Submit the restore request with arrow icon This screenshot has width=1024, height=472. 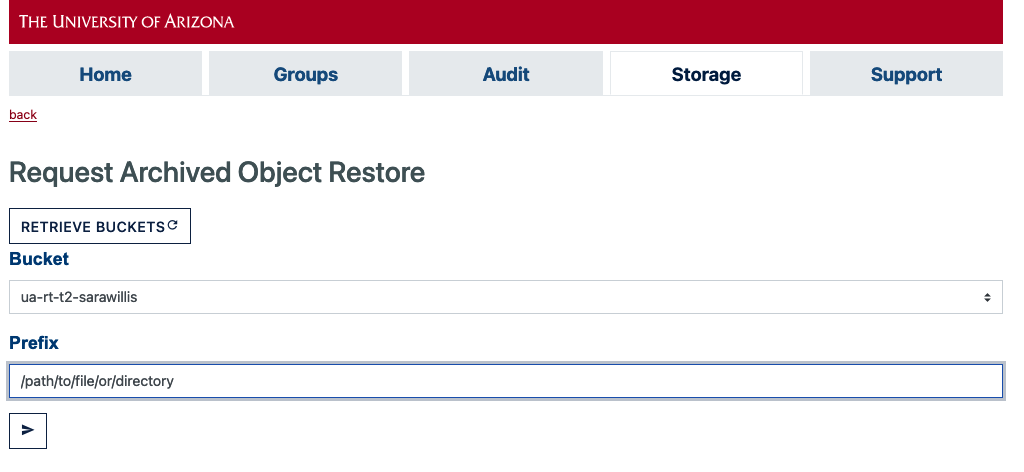[x=28, y=430]
